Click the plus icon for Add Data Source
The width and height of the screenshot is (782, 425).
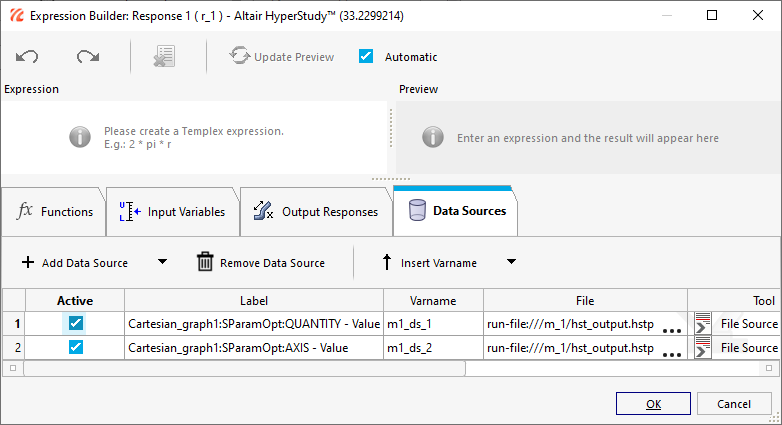(28, 263)
